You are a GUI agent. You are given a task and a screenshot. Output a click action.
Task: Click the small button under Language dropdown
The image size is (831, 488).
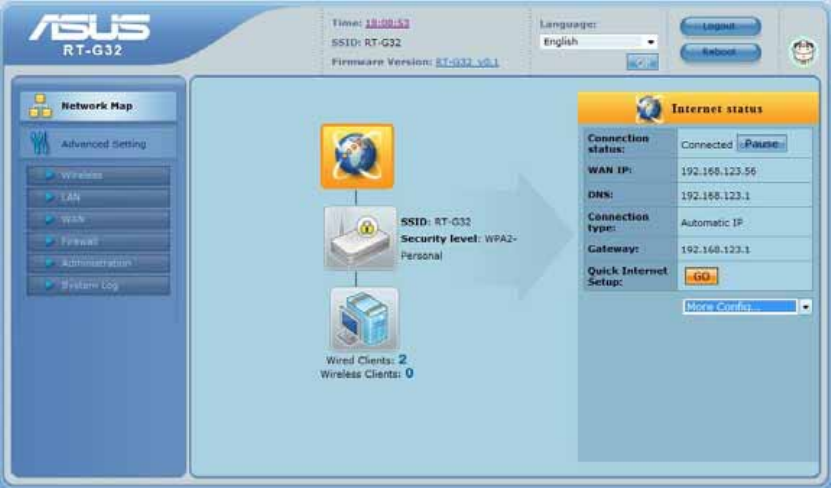click(x=642, y=62)
